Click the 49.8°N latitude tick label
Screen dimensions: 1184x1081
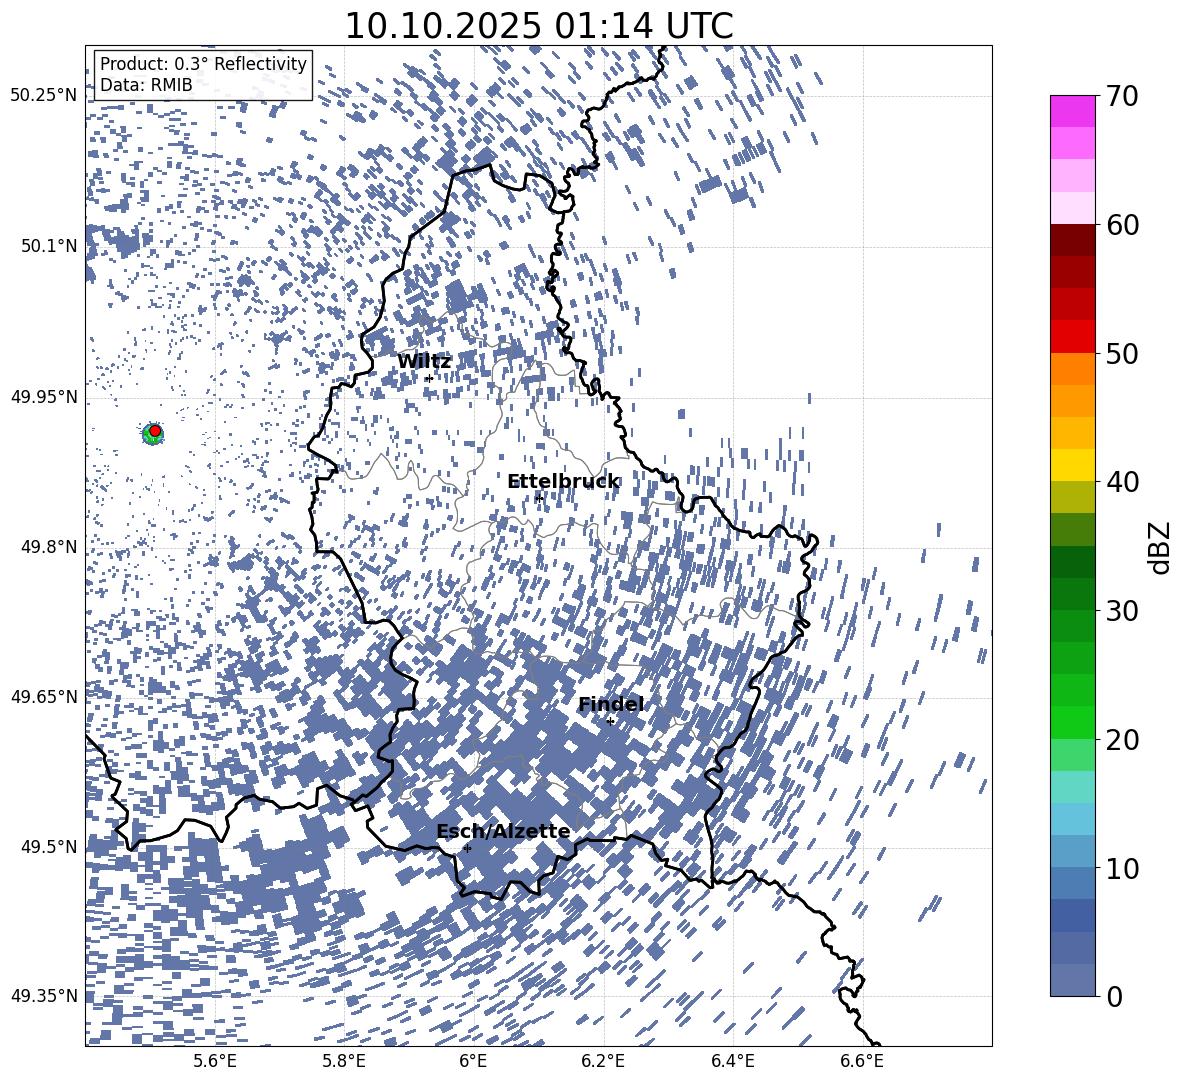(43, 547)
